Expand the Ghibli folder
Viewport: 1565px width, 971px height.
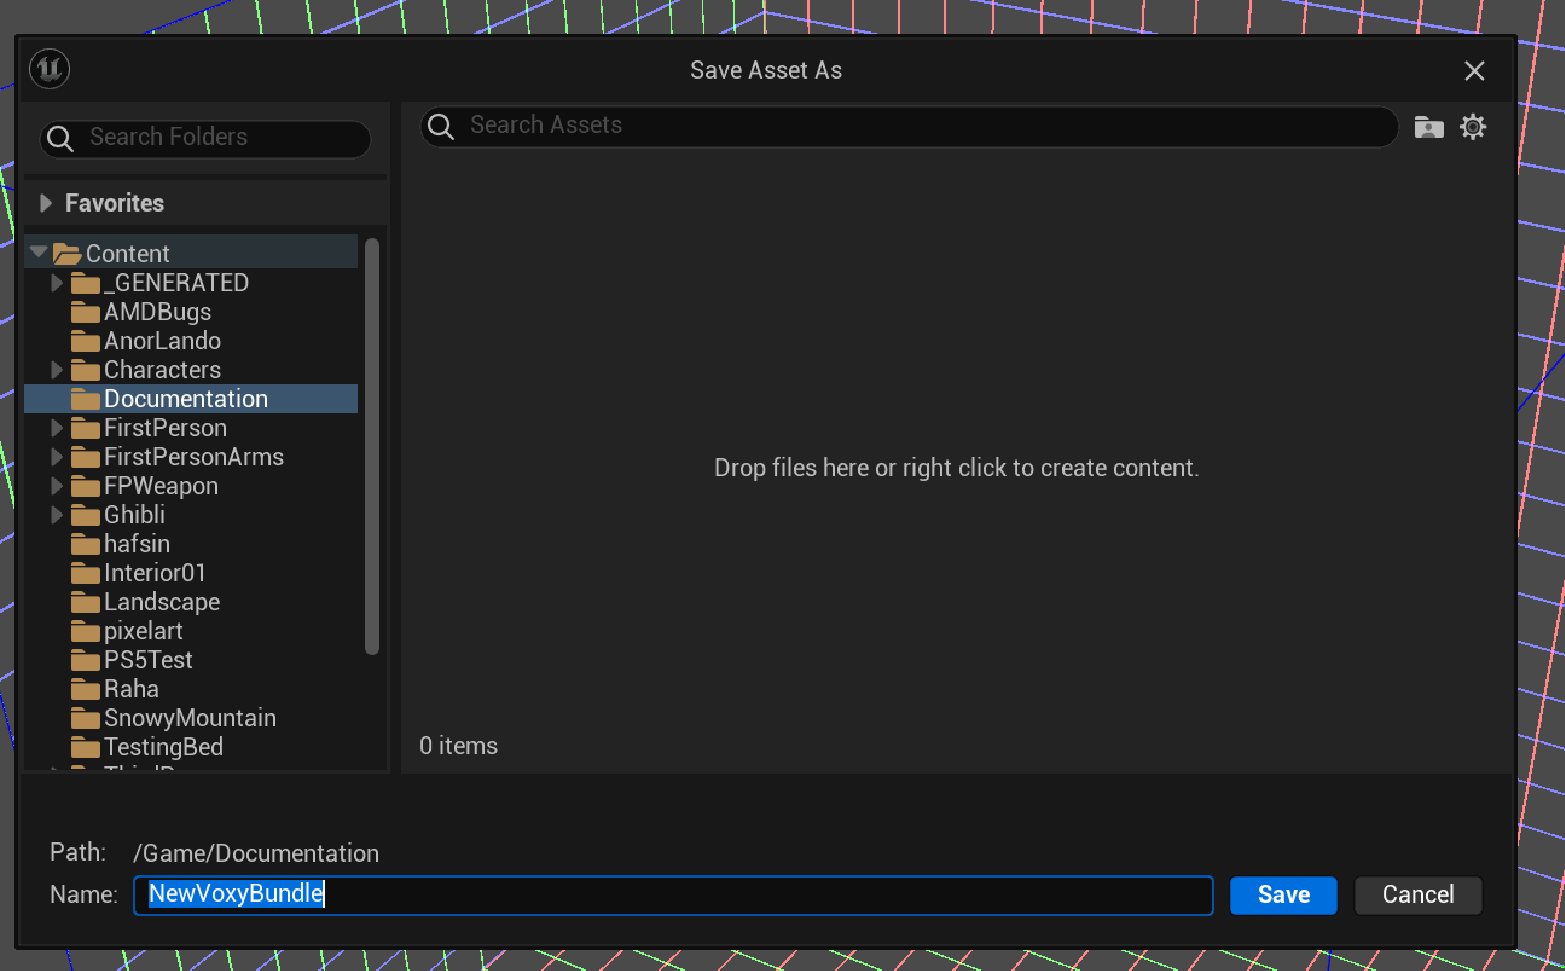coord(57,515)
